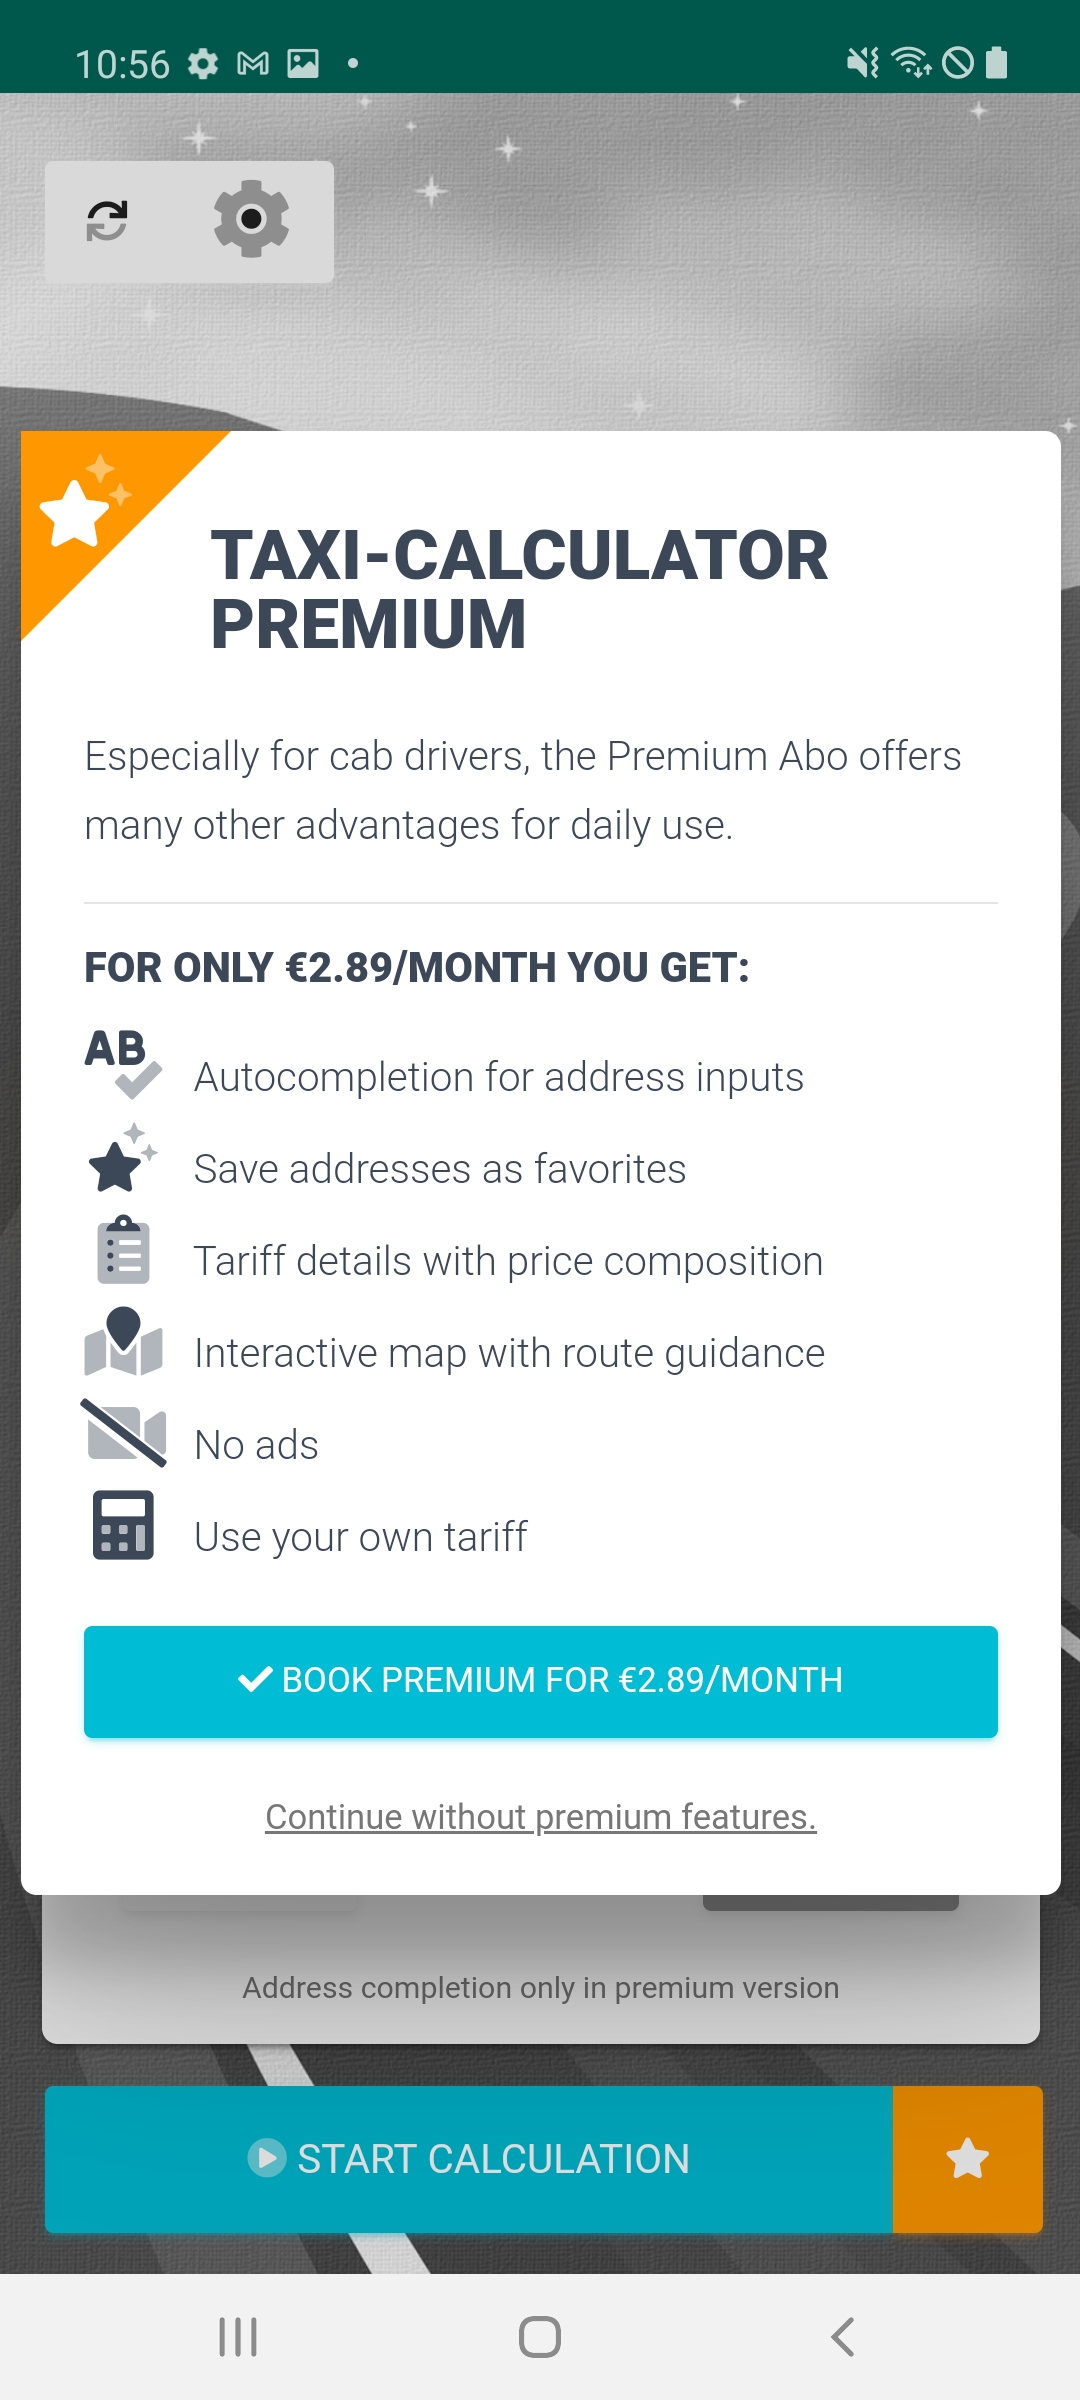Book premium for €2.89/month
The image size is (1080, 2400).
(540, 1681)
